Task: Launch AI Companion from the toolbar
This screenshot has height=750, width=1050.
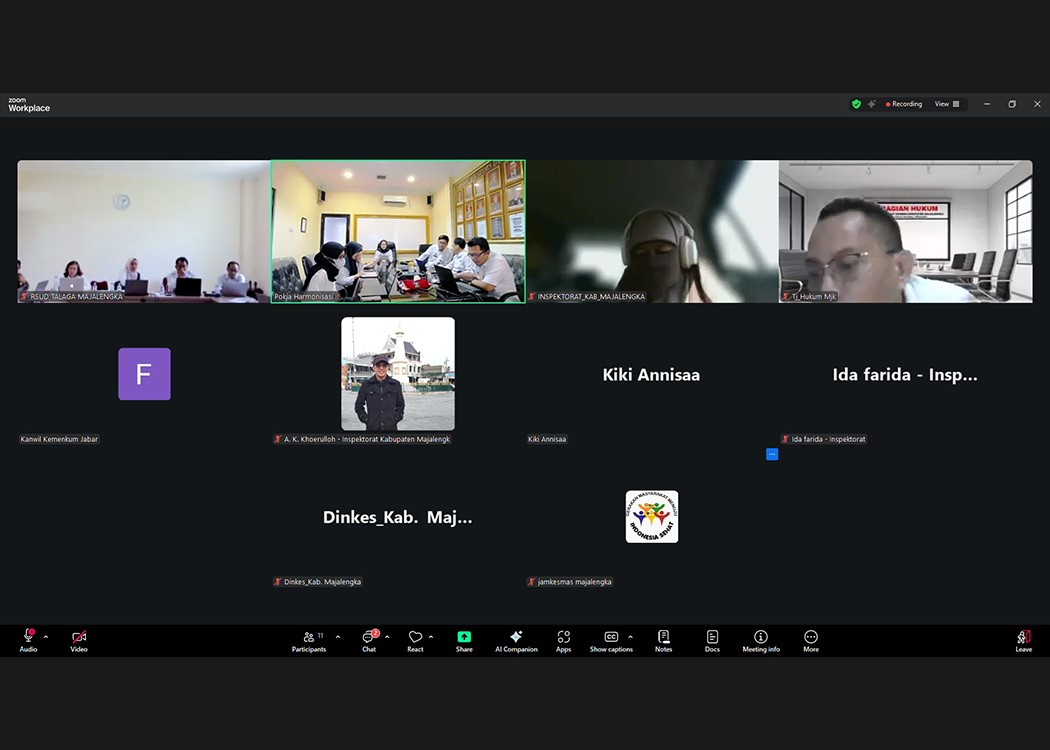Action: [516, 640]
